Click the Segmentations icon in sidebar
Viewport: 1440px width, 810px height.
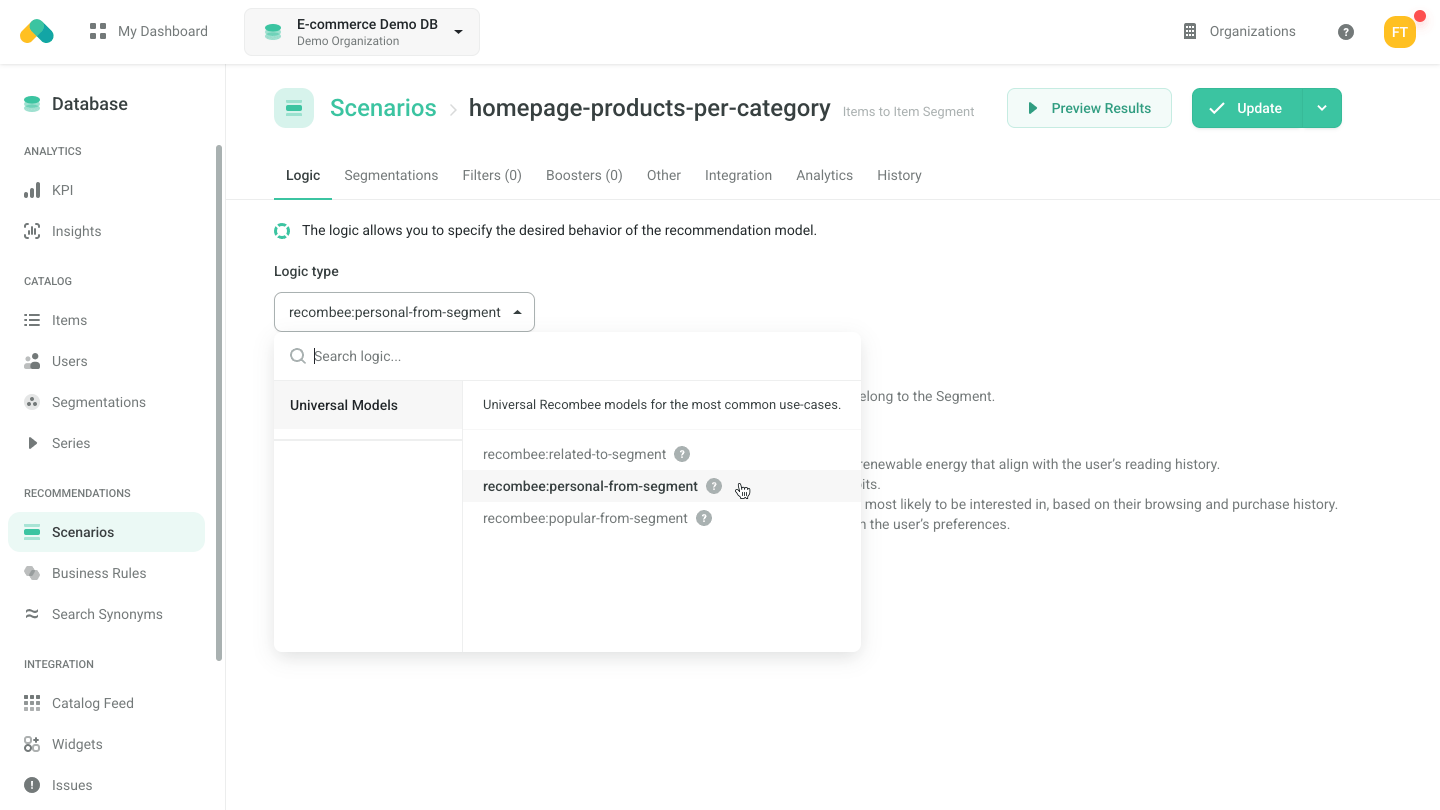(x=32, y=402)
